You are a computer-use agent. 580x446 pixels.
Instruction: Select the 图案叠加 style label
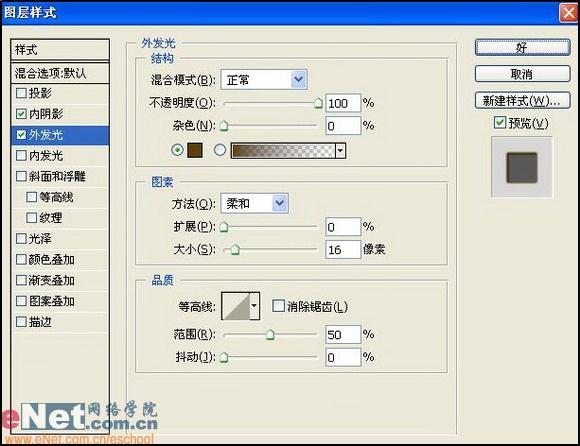pyautogui.click(x=52, y=301)
